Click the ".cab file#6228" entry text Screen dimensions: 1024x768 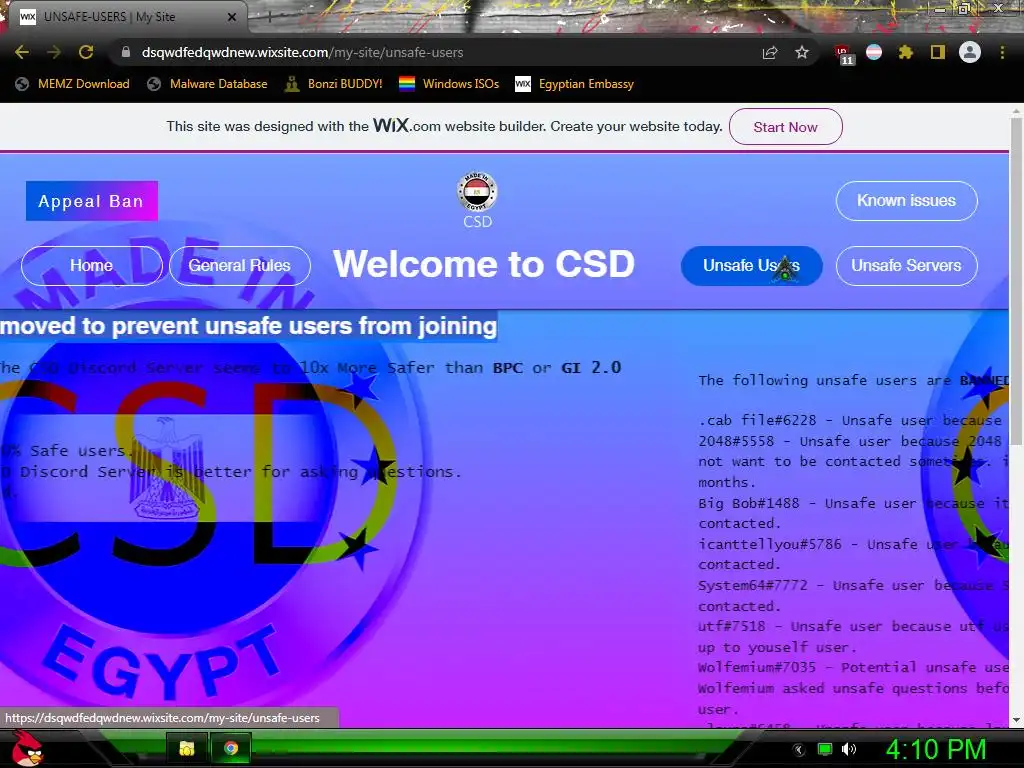point(757,421)
